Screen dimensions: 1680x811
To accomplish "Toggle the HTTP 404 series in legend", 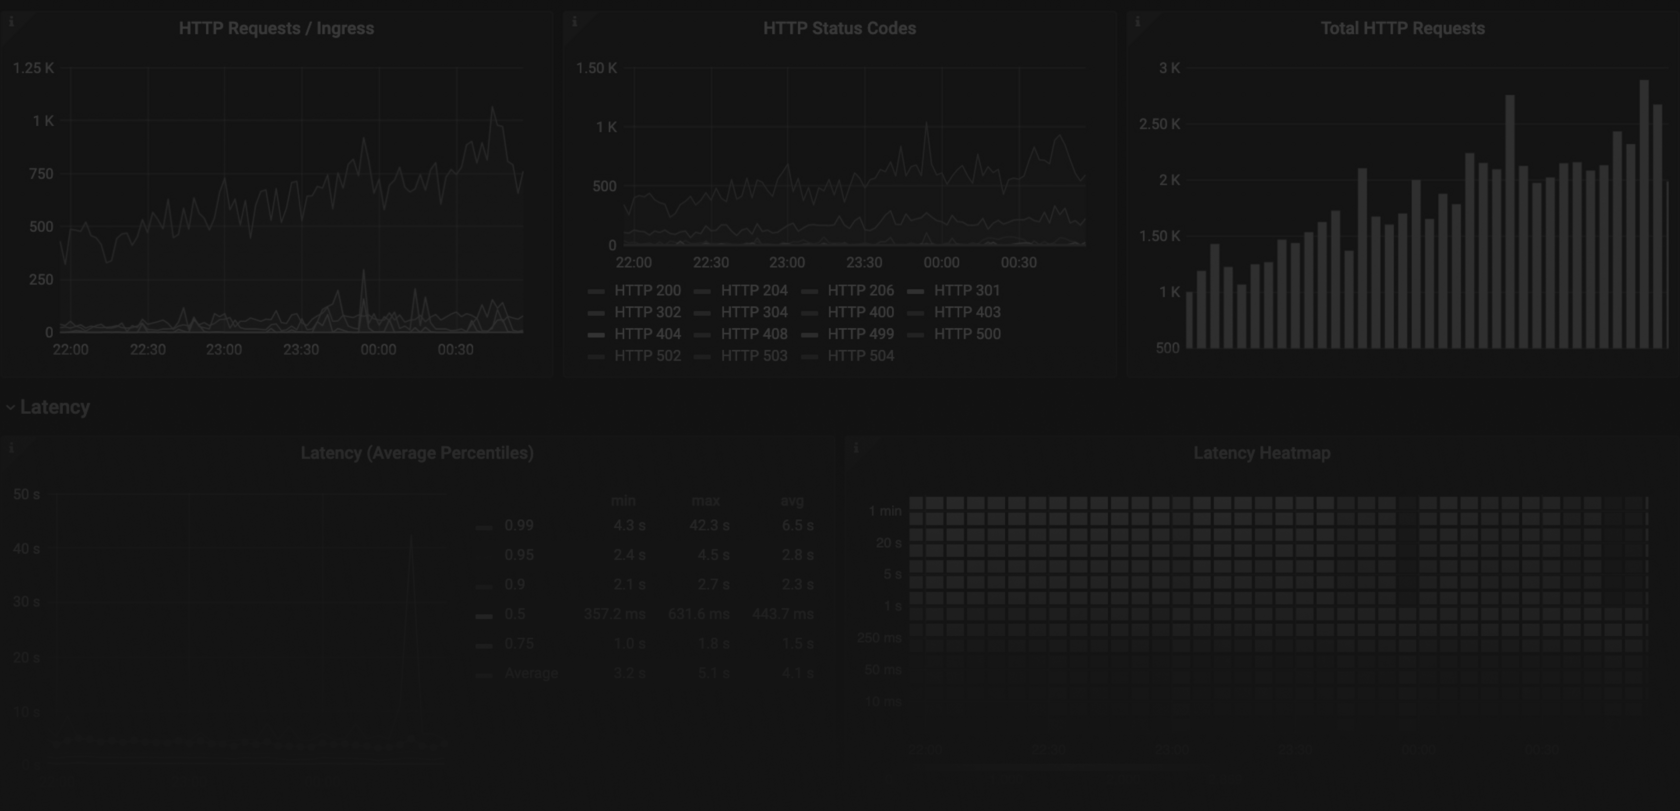I will (647, 334).
